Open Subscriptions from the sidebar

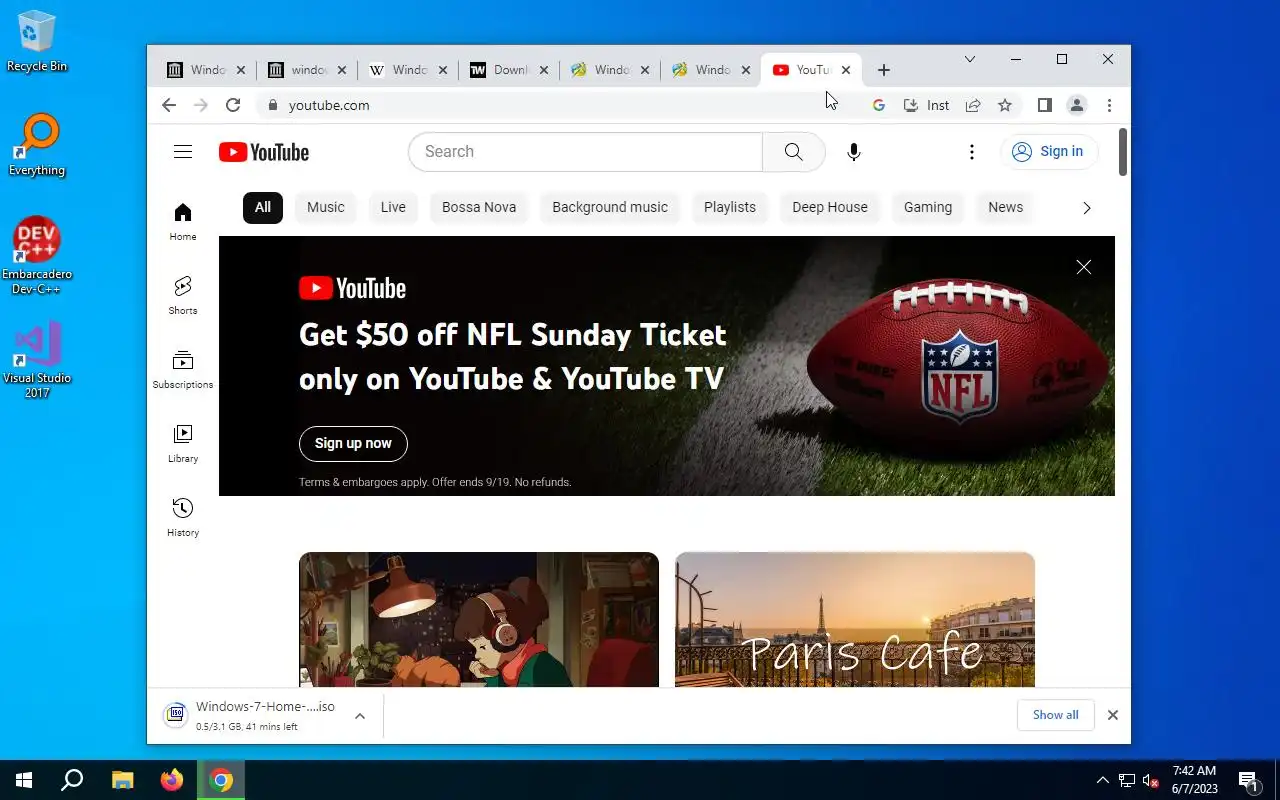[182, 369]
